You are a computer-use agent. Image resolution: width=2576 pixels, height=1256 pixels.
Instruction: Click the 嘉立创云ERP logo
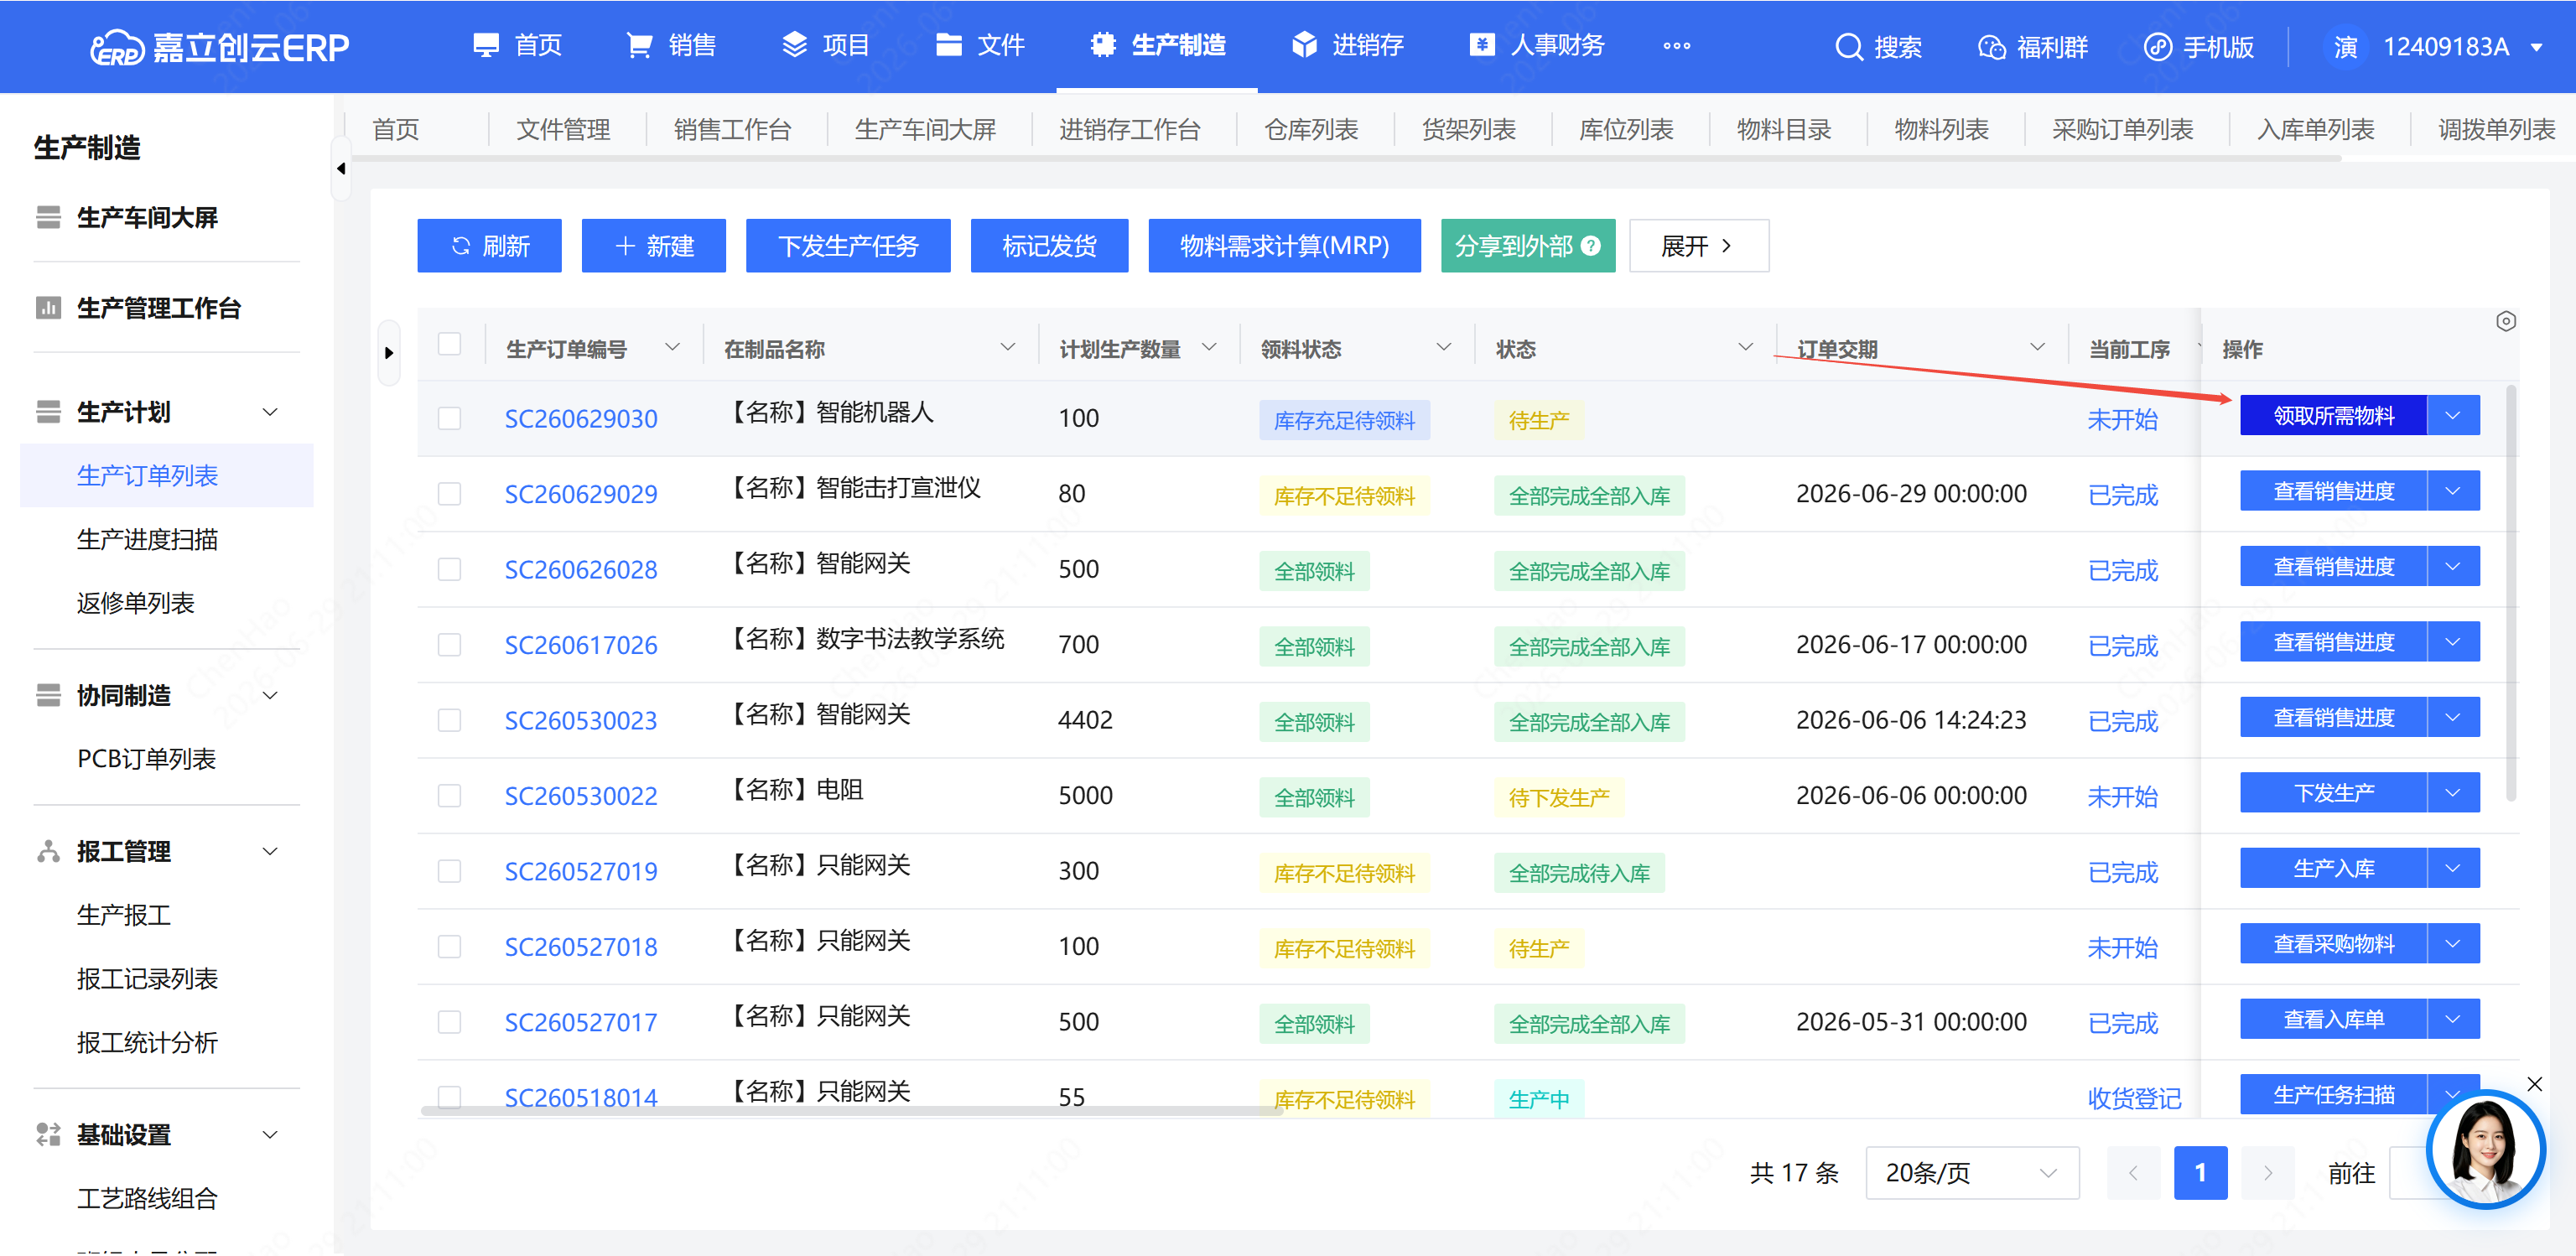(x=219, y=47)
